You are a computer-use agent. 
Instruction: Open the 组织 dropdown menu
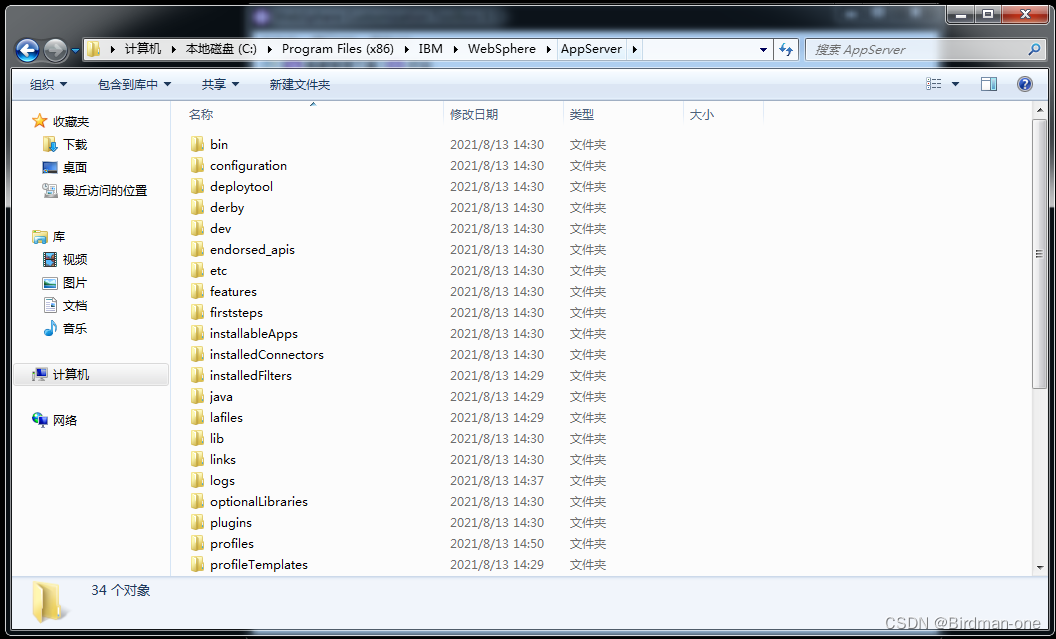coord(48,84)
